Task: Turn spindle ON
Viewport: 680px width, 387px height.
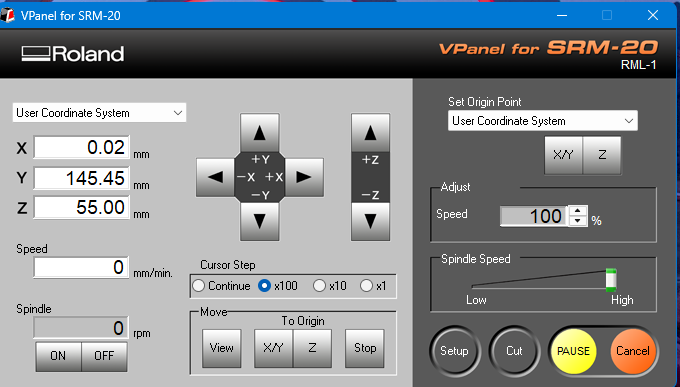Action: [58, 356]
